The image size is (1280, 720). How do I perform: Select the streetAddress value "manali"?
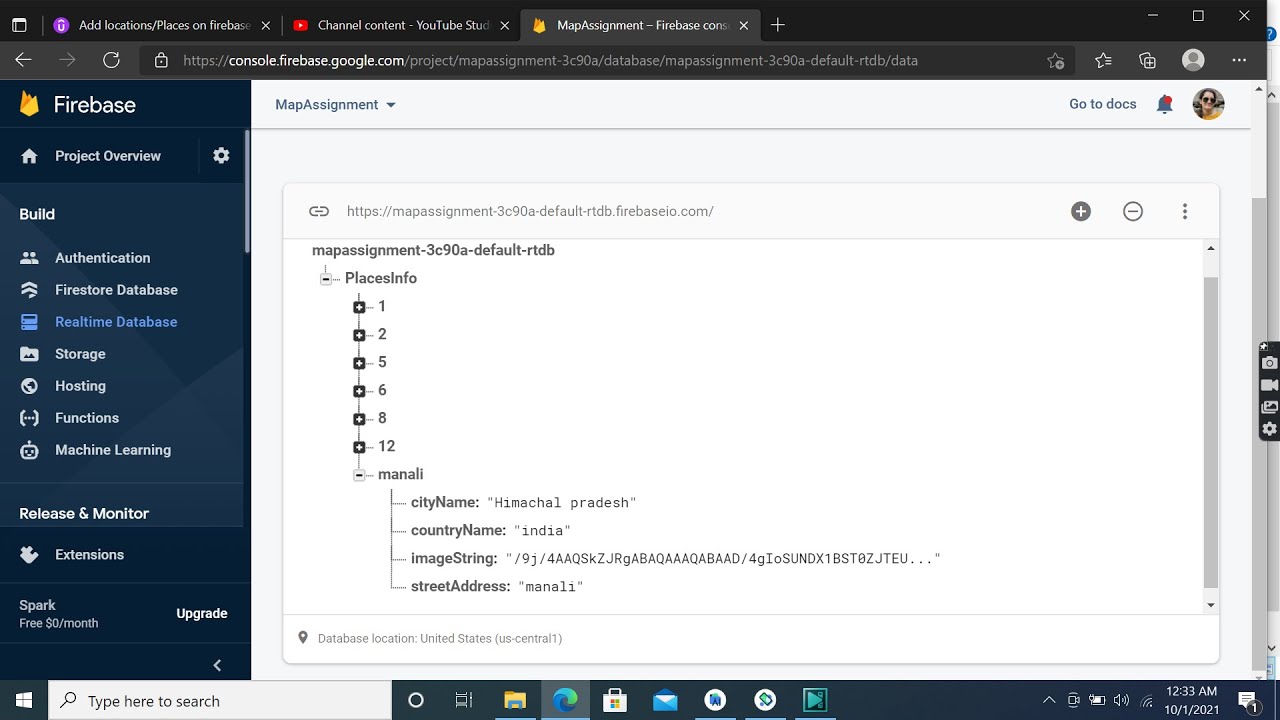pyautogui.click(x=551, y=587)
